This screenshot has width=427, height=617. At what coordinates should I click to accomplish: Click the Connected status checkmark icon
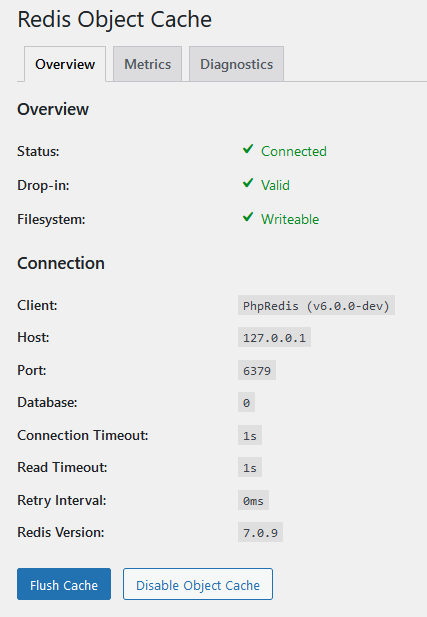[248, 149]
